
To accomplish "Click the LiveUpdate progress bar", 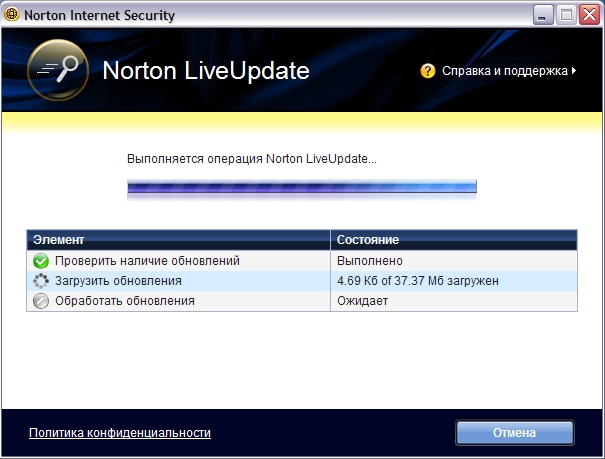I will coord(302,187).
